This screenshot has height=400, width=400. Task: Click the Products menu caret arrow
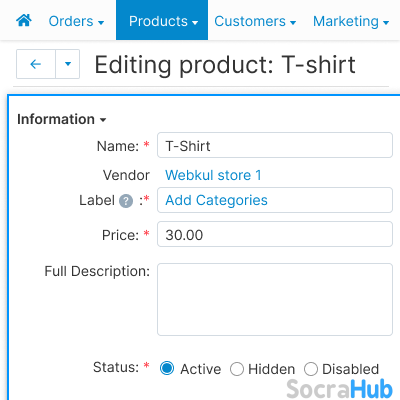(x=195, y=23)
